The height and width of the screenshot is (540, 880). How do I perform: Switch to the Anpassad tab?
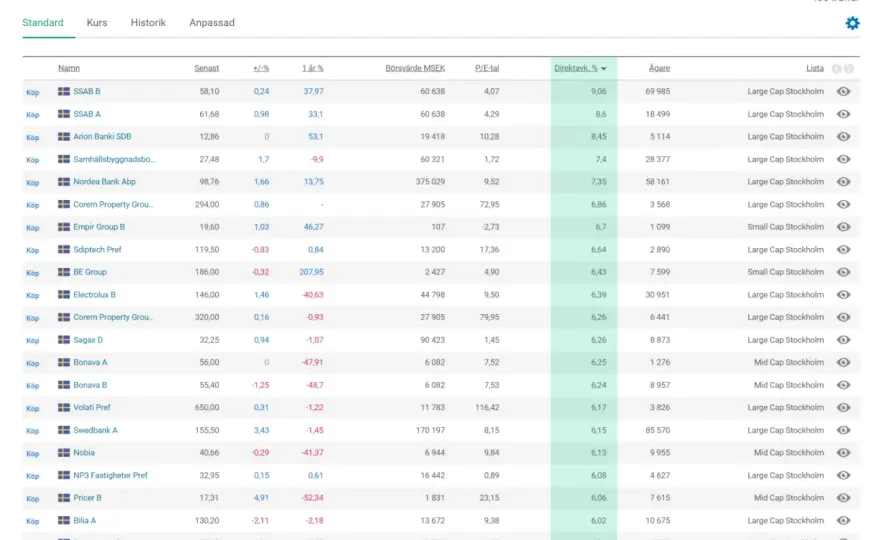point(212,23)
